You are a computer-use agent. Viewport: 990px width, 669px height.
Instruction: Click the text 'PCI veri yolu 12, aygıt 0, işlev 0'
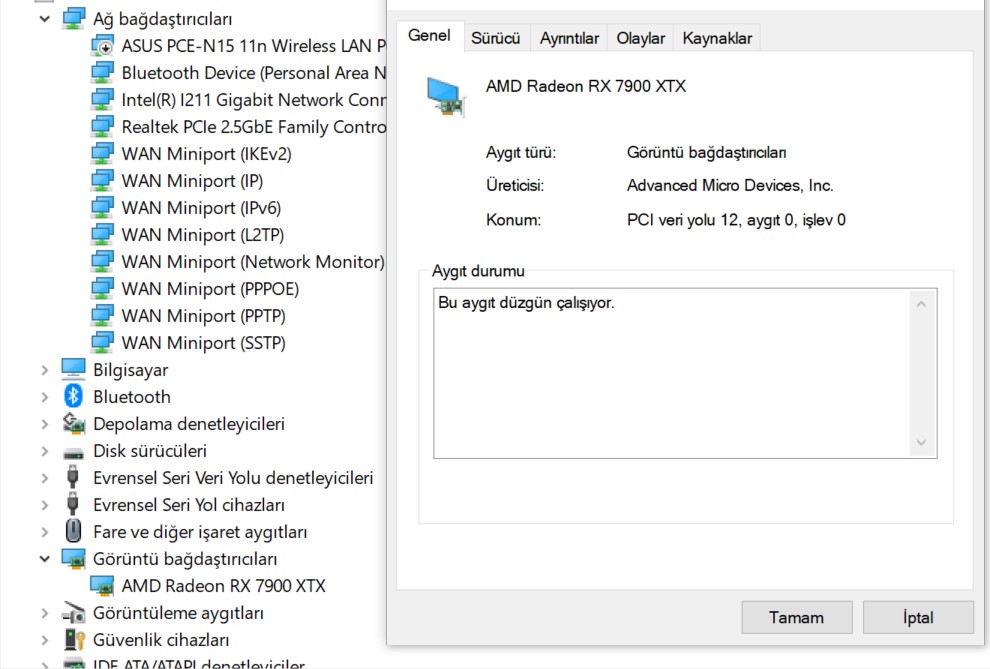click(736, 220)
